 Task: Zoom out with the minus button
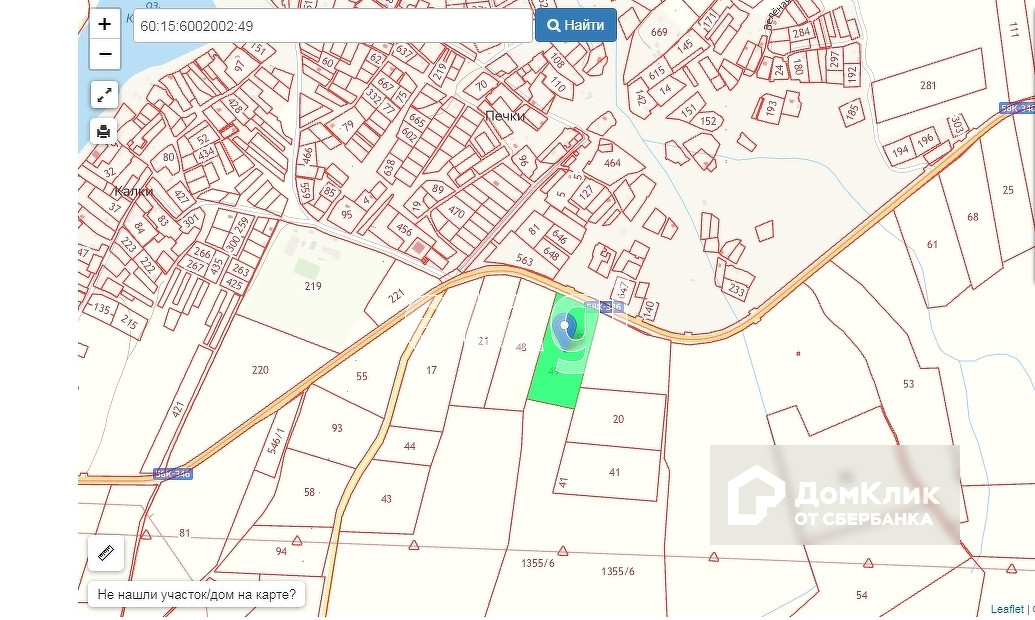(x=104, y=54)
